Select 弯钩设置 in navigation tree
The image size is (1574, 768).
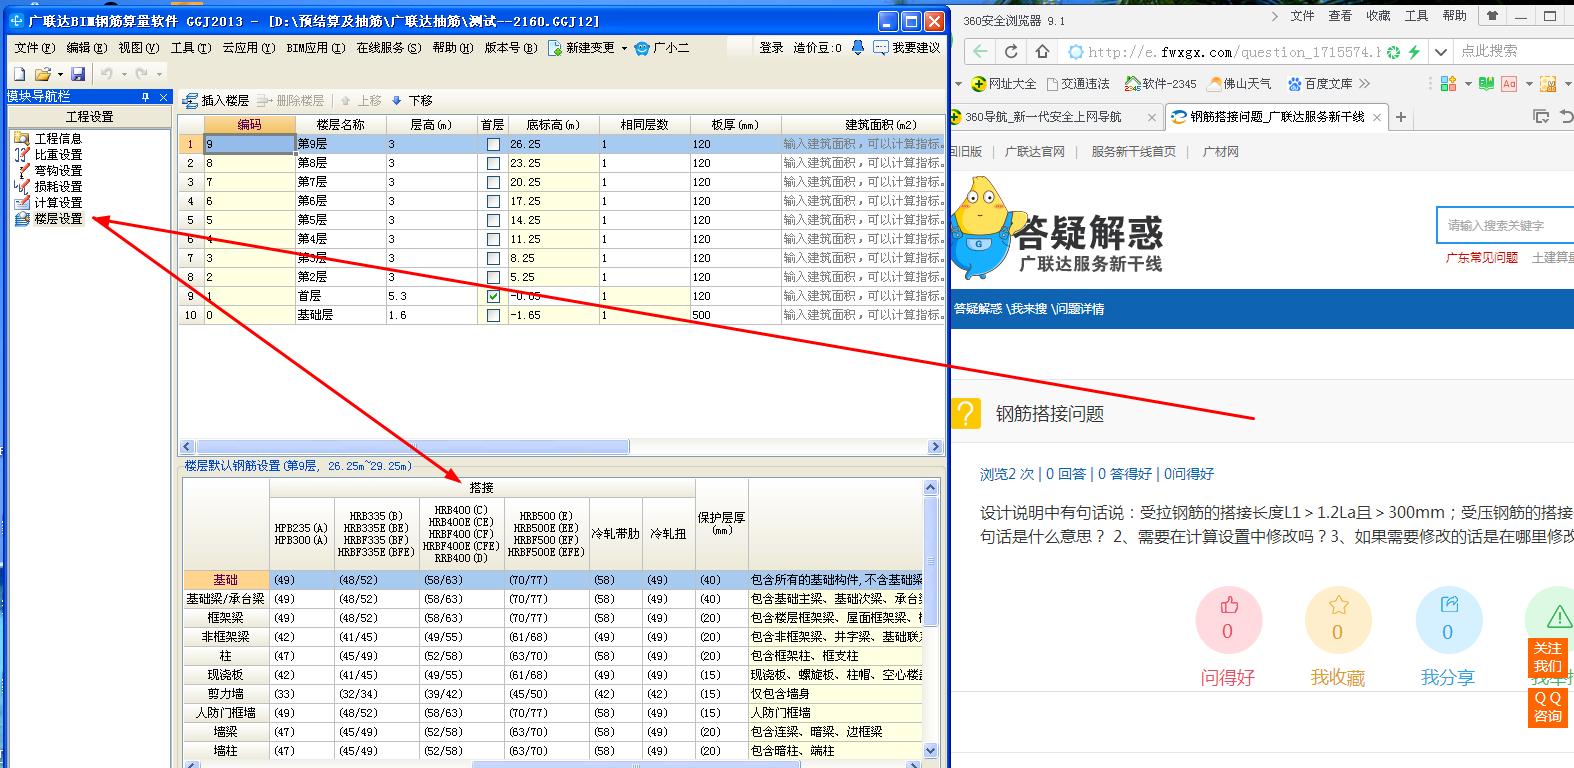pos(58,171)
